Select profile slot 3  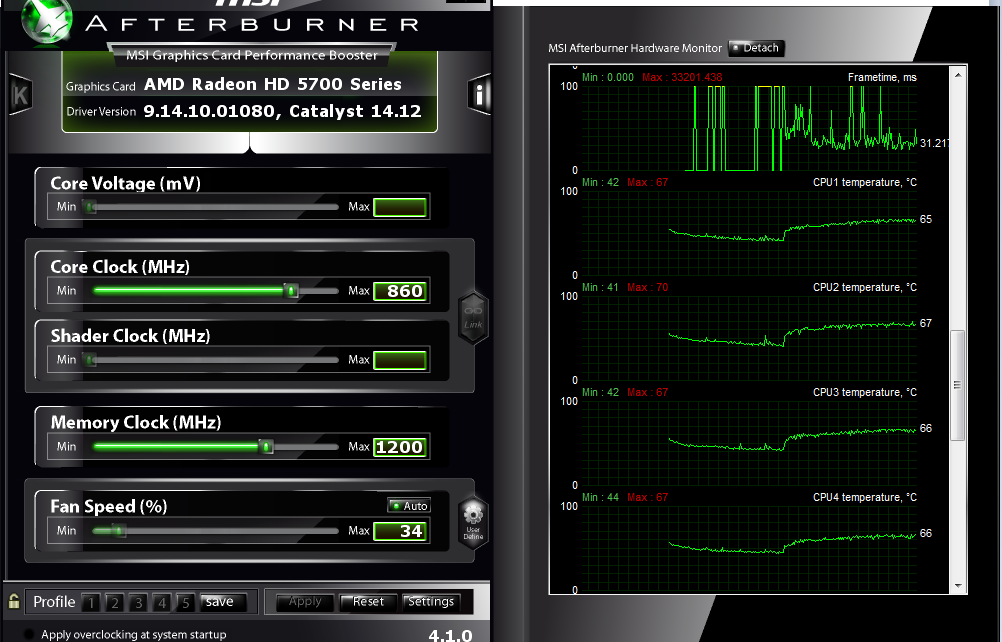138,602
